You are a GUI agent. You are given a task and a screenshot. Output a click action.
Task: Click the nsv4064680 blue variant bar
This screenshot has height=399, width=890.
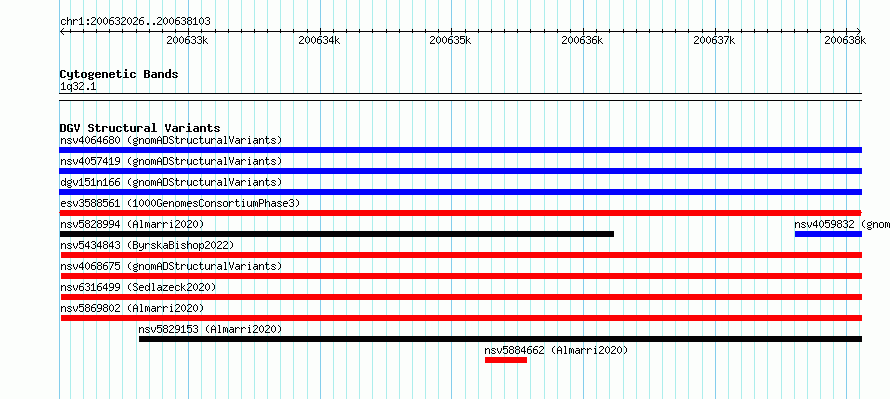pyautogui.click(x=460, y=150)
